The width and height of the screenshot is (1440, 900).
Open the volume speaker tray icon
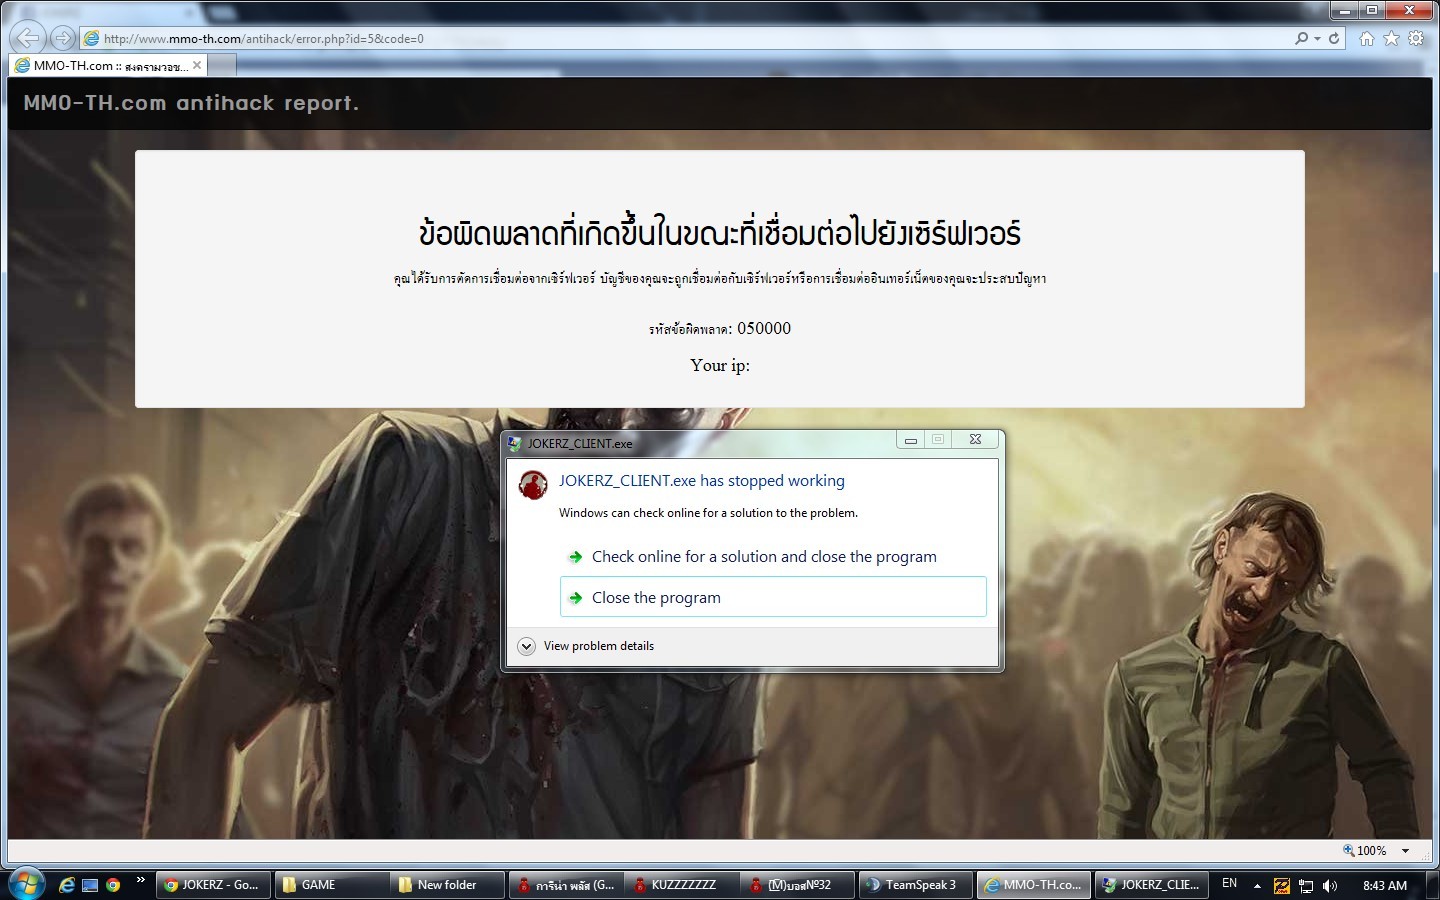1330,886
